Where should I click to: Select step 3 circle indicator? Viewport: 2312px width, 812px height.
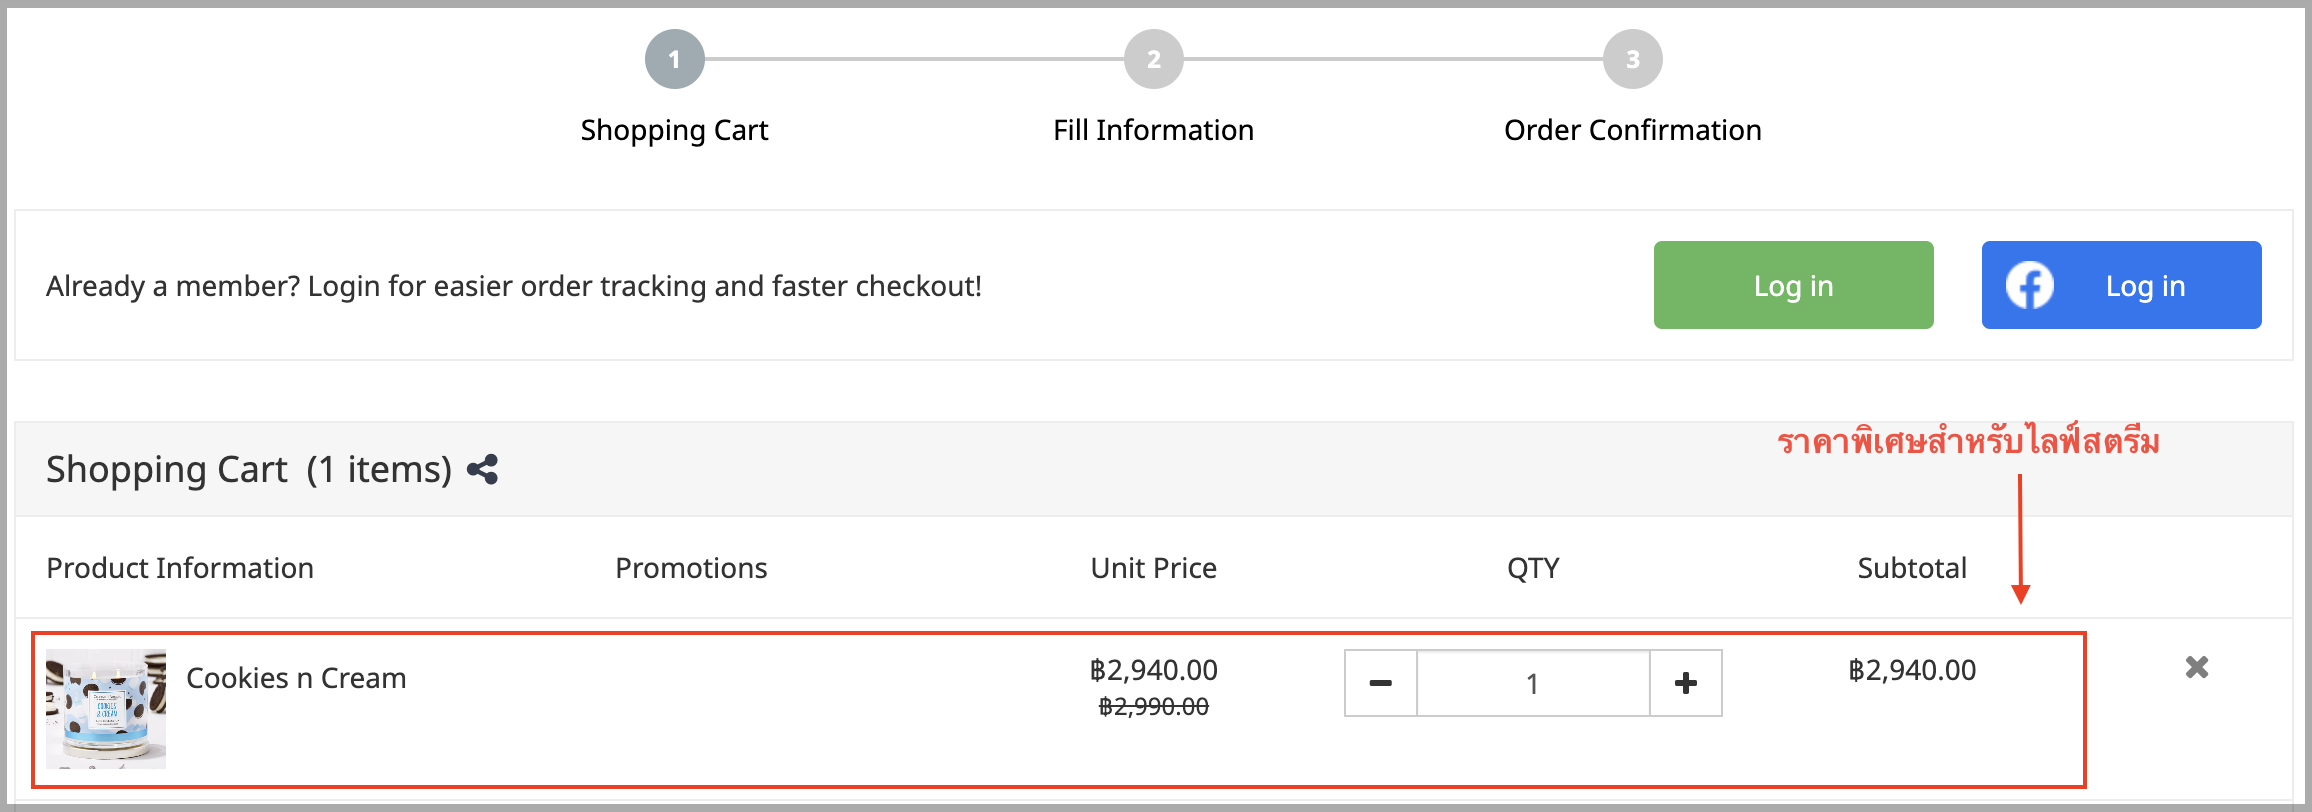[x=1633, y=59]
